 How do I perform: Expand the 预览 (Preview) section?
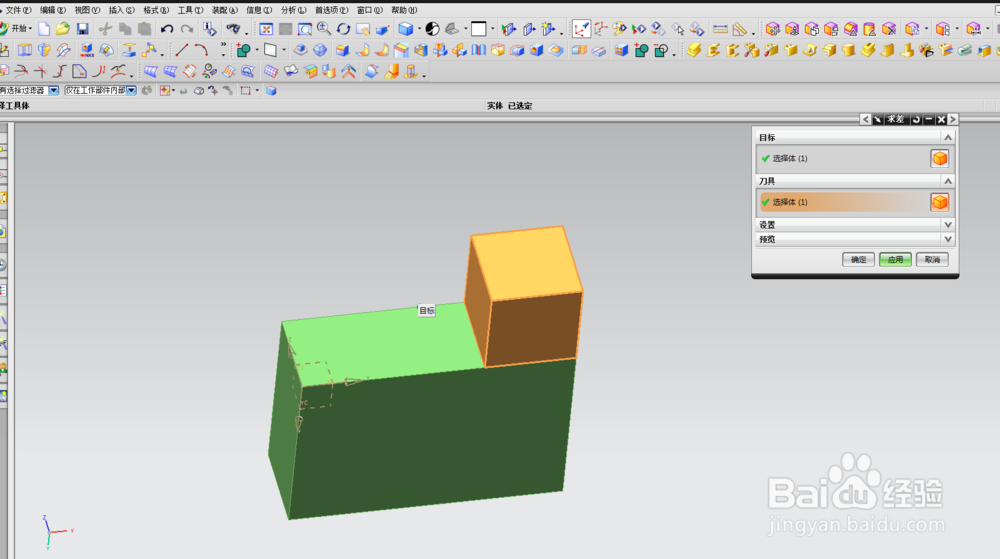pyautogui.click(x=948, y=240)
